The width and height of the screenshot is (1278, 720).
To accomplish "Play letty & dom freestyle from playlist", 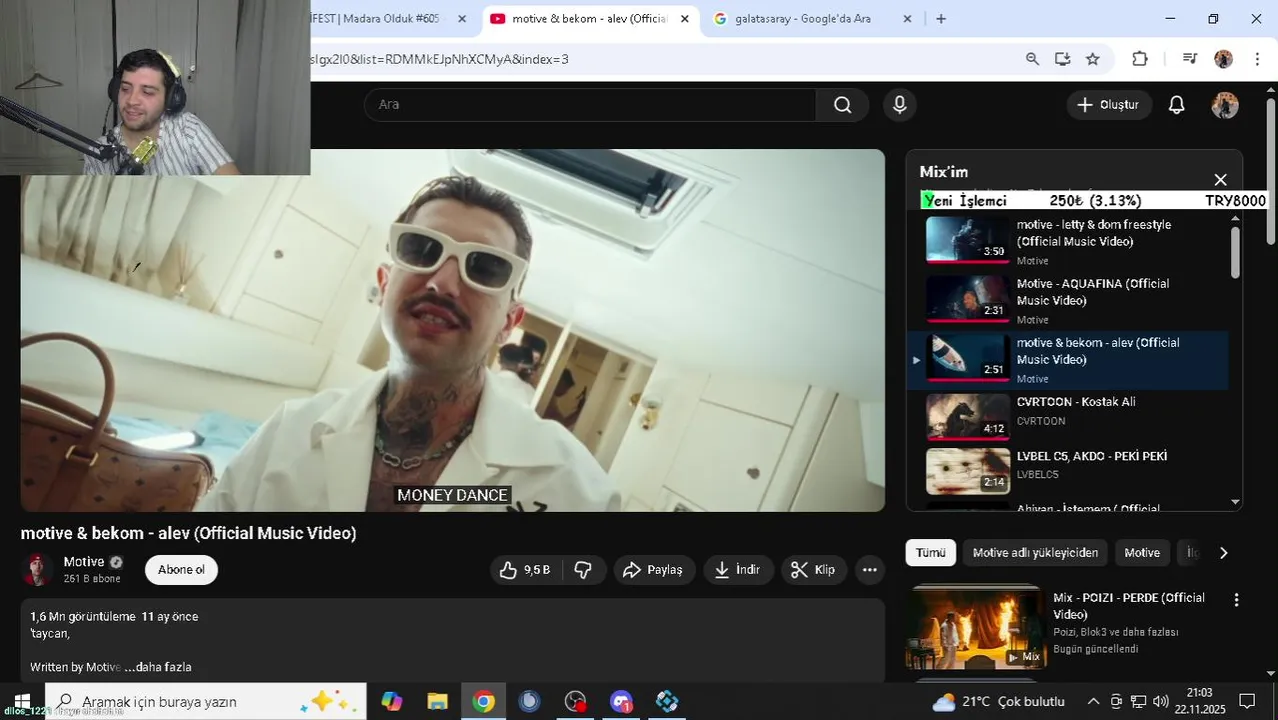I will pos(1067,242).
